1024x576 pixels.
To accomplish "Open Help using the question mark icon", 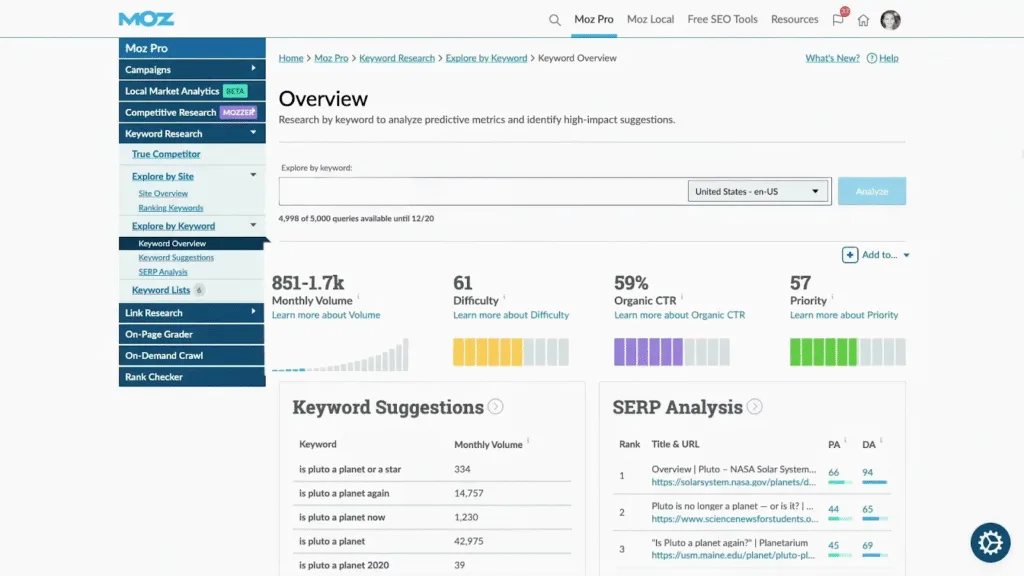I will coord(874,58).
